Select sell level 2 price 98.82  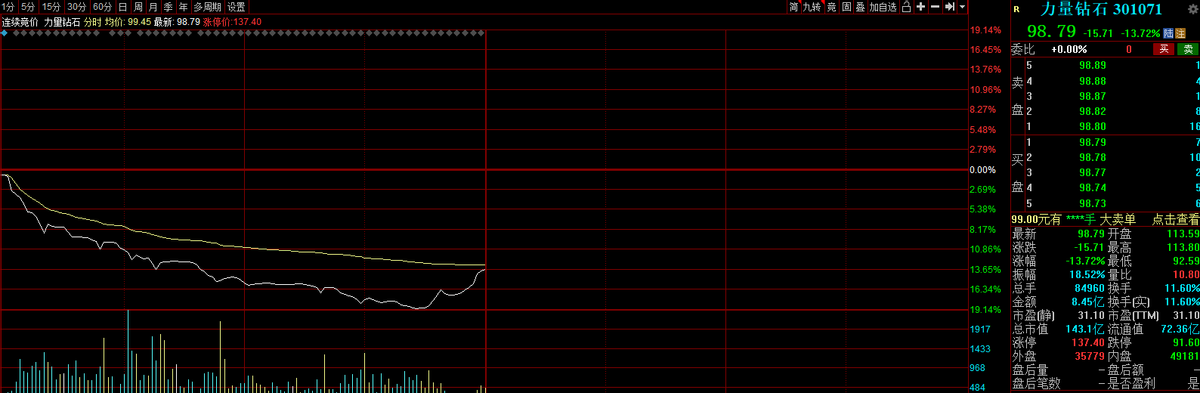coord(1092,111)
